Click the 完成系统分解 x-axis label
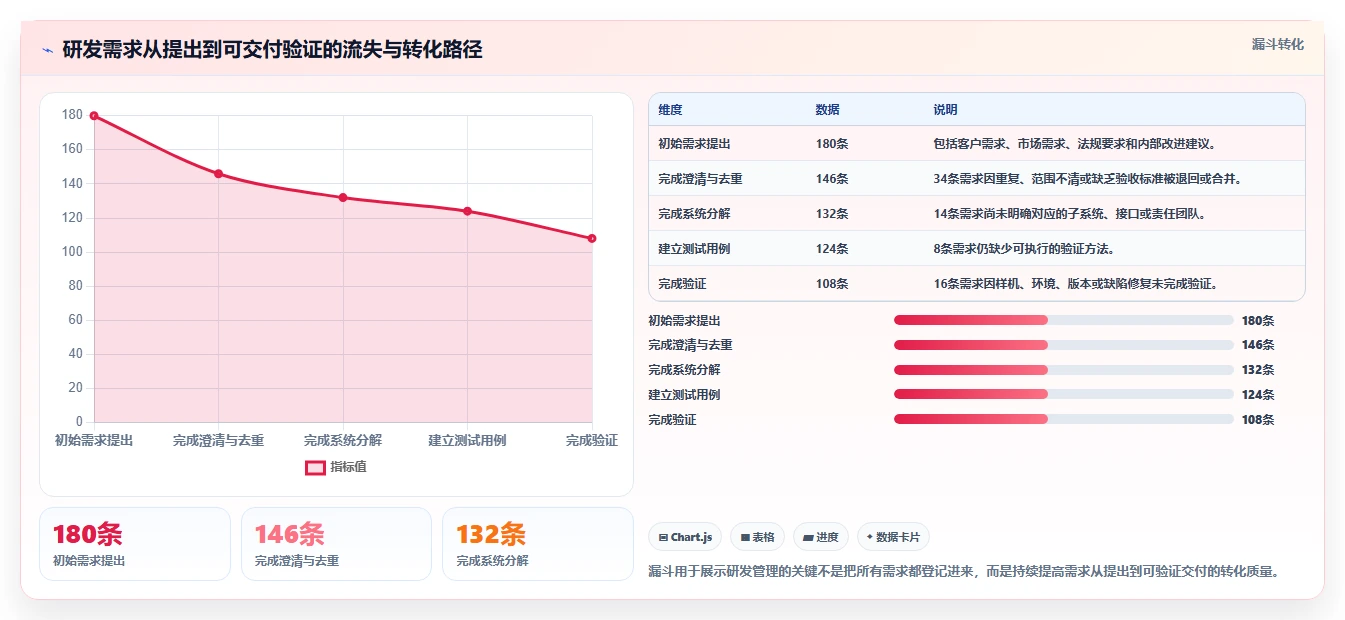The width and height of the screenshot is (1345, 620). point(343,440)
